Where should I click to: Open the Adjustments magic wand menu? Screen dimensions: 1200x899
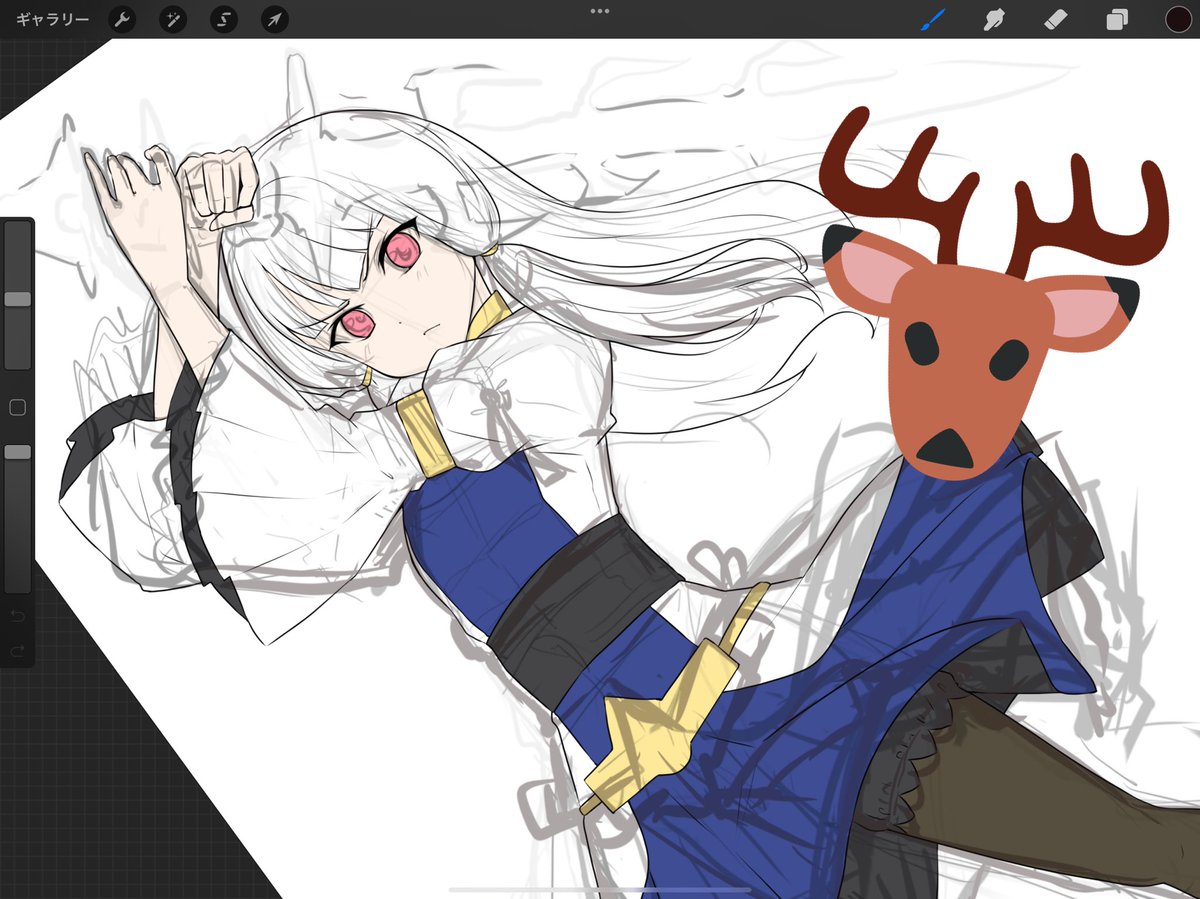point(172,19)
